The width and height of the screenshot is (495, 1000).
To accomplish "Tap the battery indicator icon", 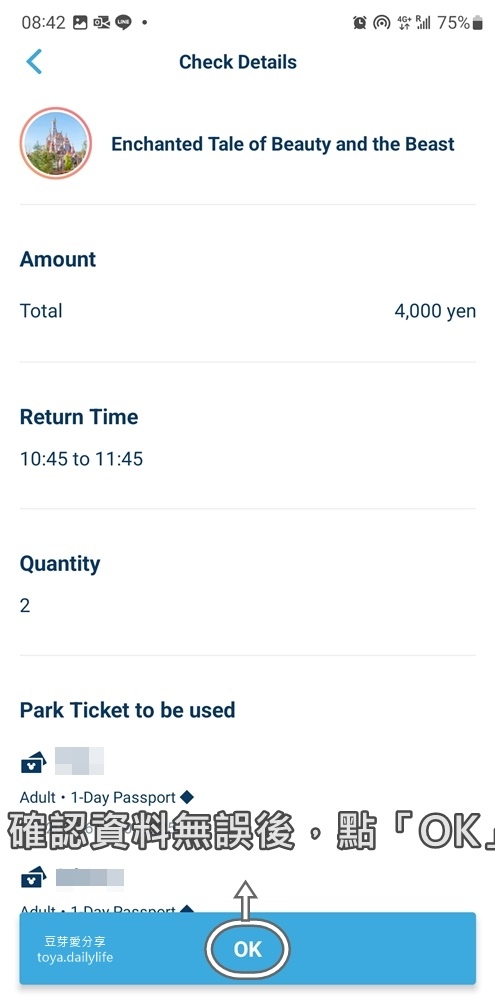I will click(477, 24).
